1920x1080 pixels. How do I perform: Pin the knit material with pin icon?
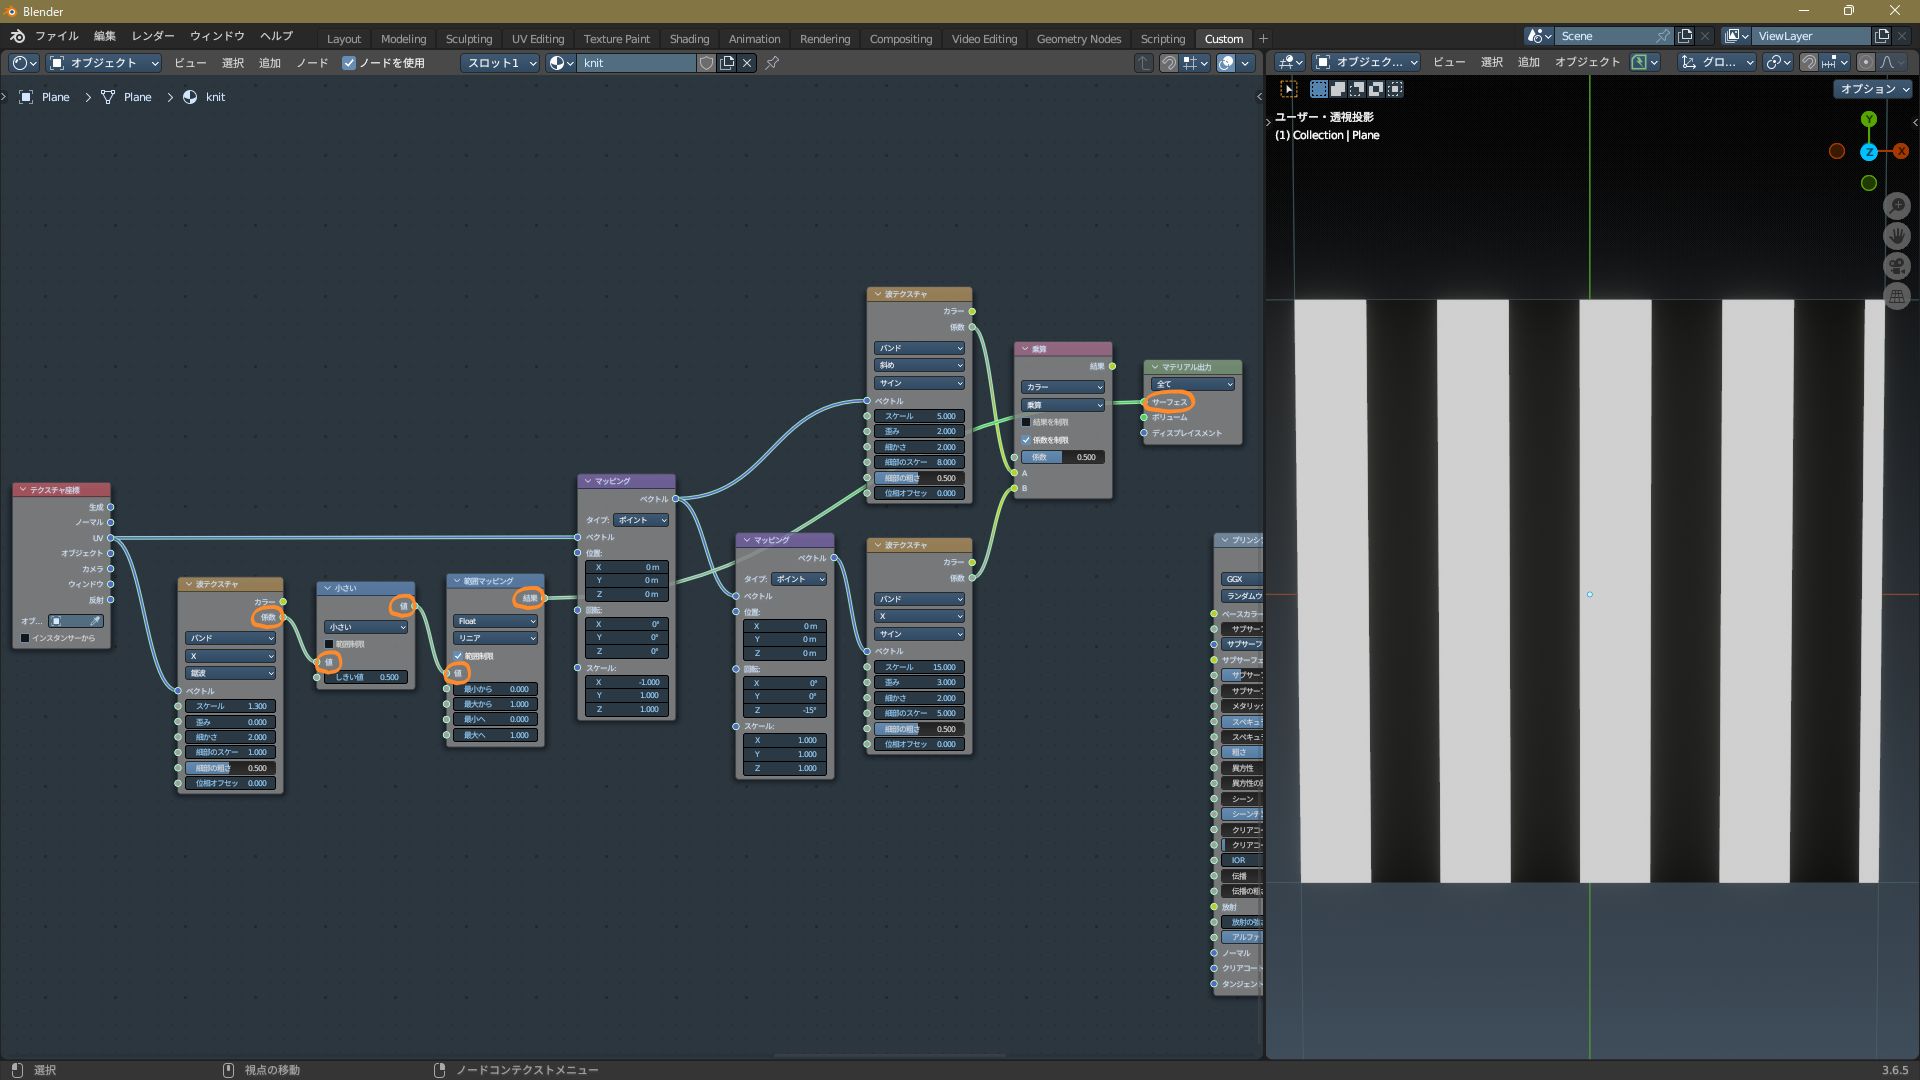[772, 63]
